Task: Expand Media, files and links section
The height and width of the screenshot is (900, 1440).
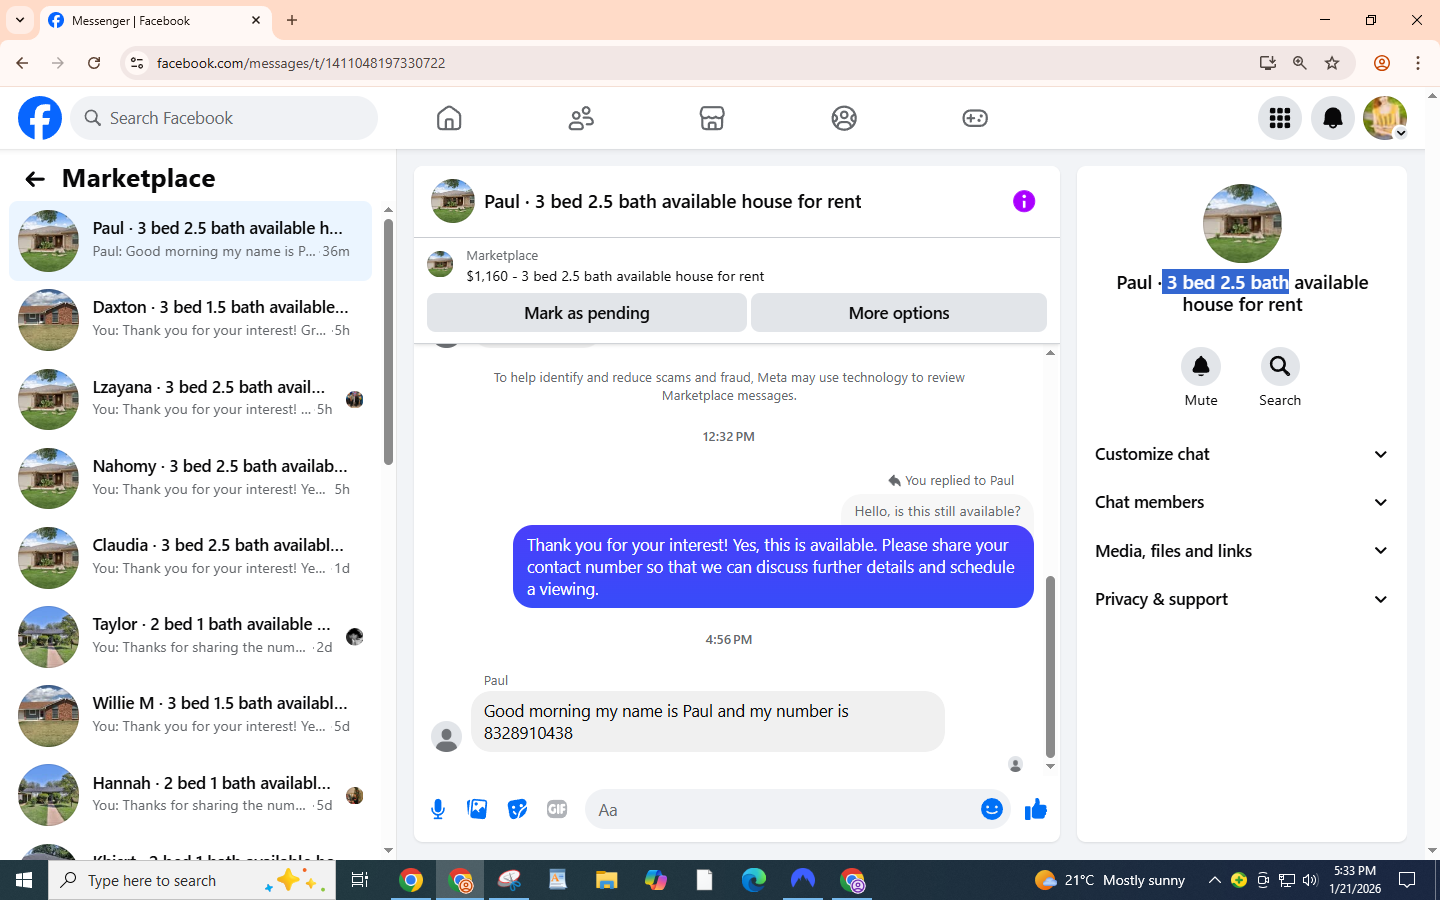Action: click(x=1241, y=551)
